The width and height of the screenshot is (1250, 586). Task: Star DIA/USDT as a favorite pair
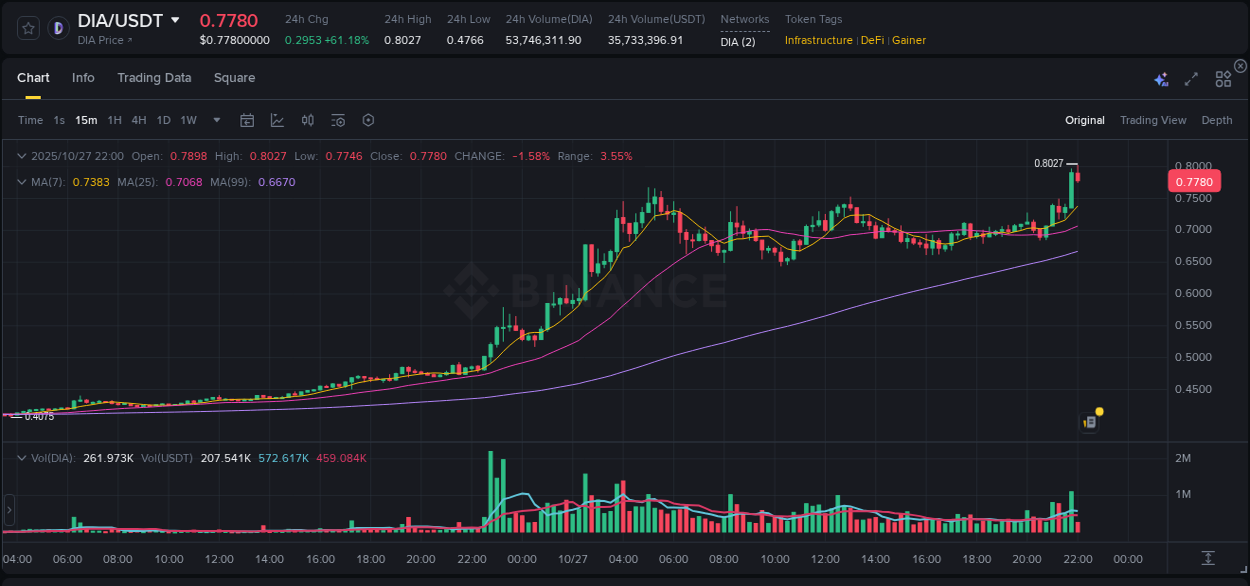tap(27, 27)
